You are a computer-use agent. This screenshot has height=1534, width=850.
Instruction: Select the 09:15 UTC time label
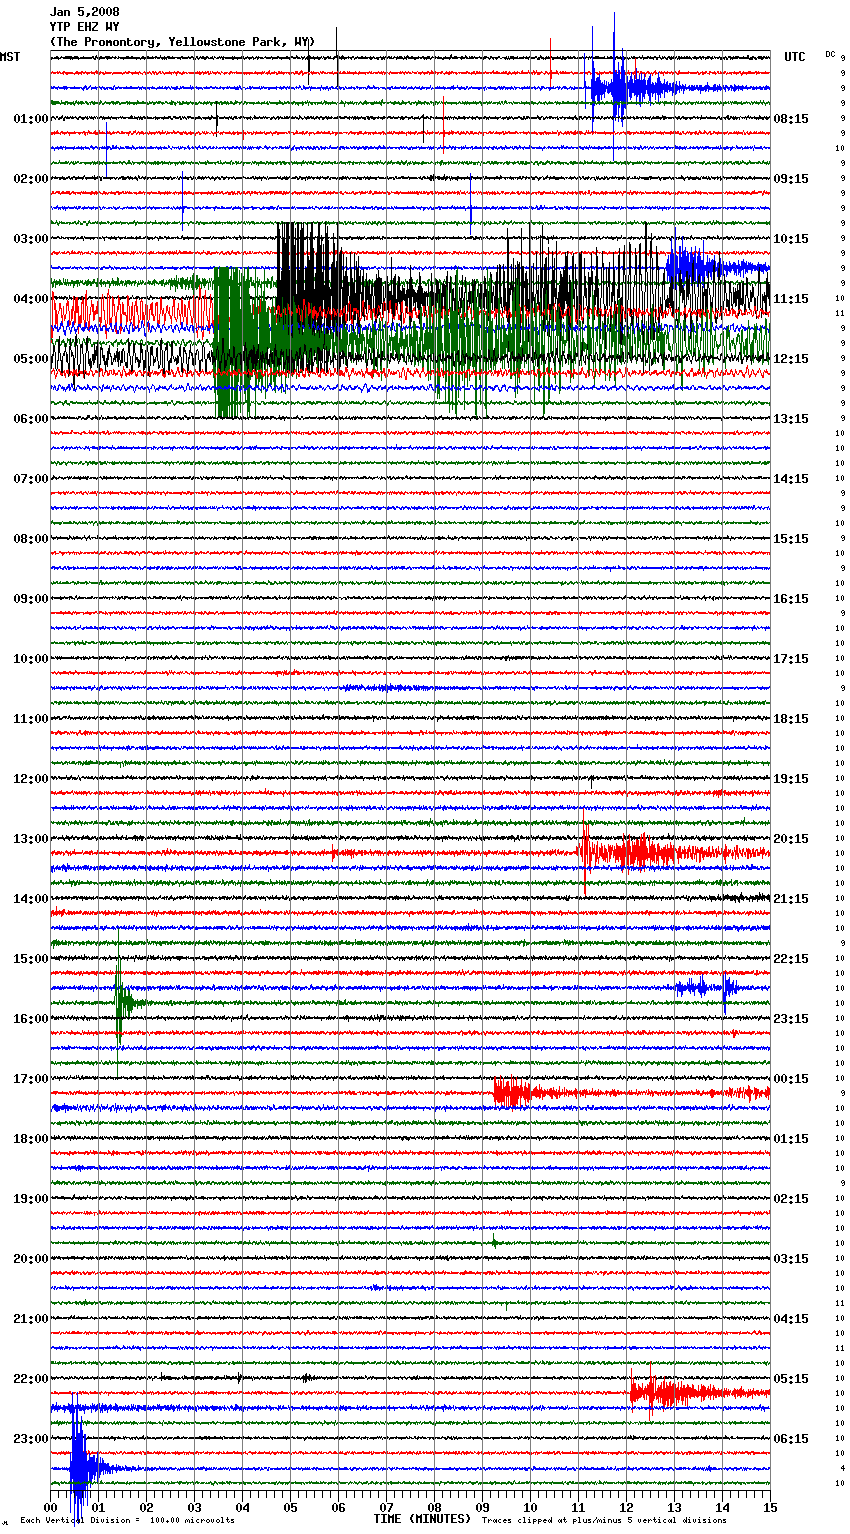click(791, 179)
